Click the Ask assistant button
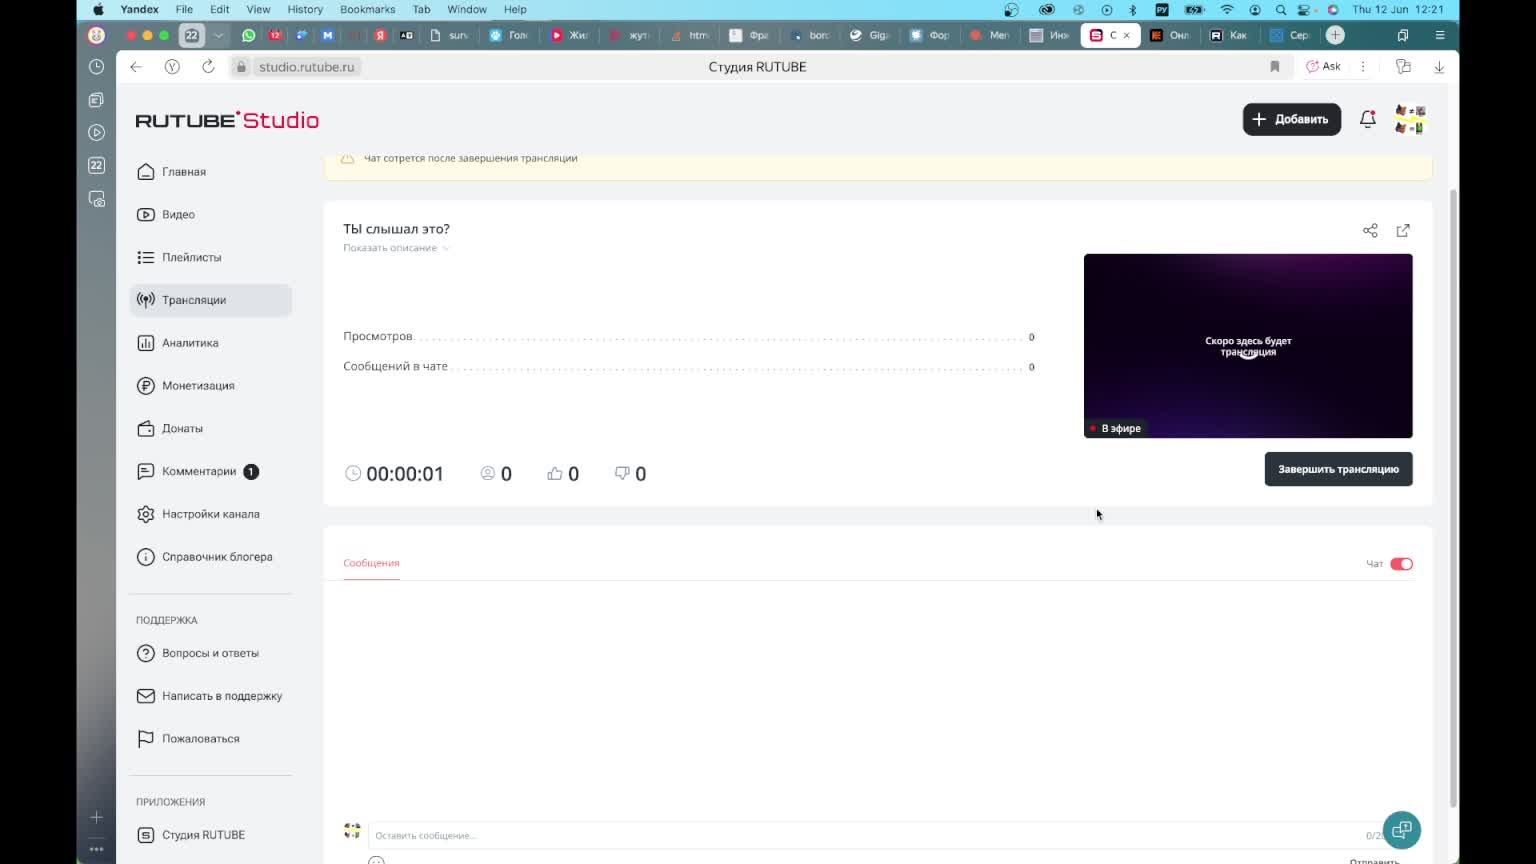Screen dimensions: 1536x864 click(x=1323, y=67)
